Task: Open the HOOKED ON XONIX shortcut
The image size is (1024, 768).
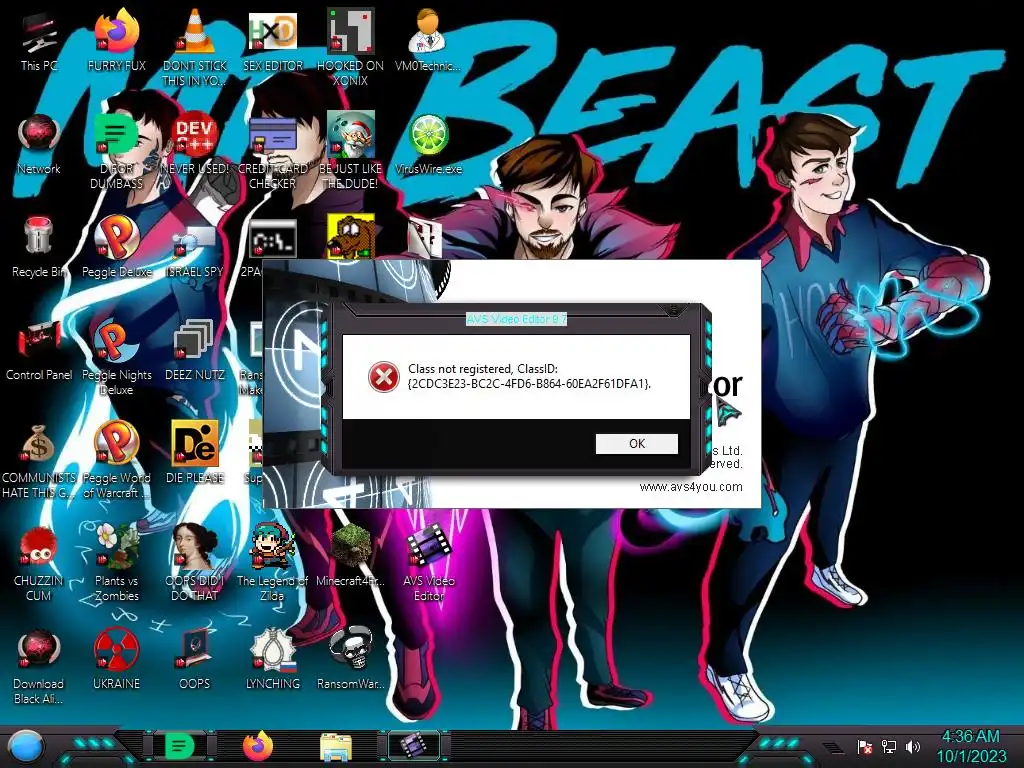Action: pos(351,47)
